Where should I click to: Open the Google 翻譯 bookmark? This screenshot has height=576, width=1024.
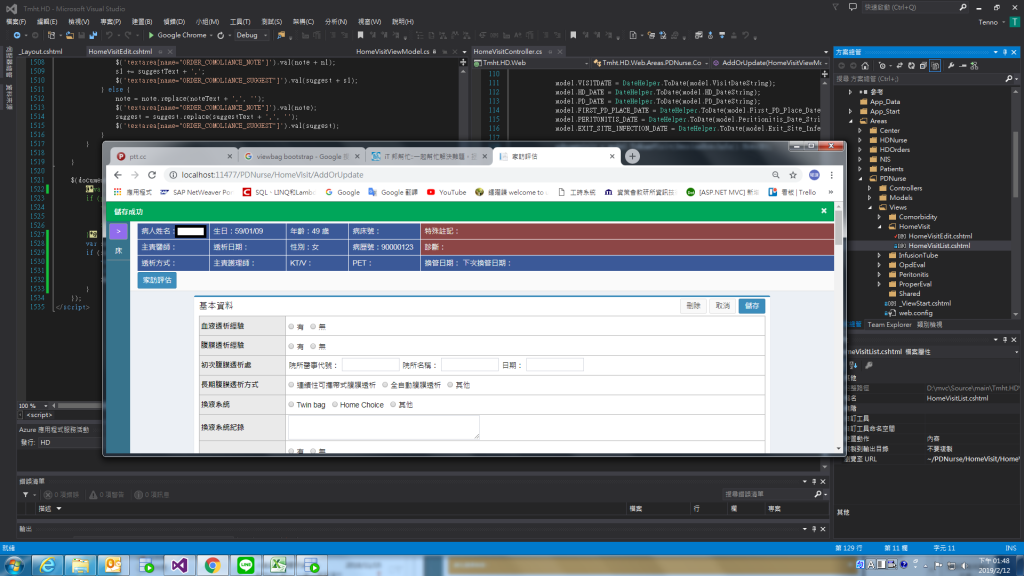pos(392,193)
